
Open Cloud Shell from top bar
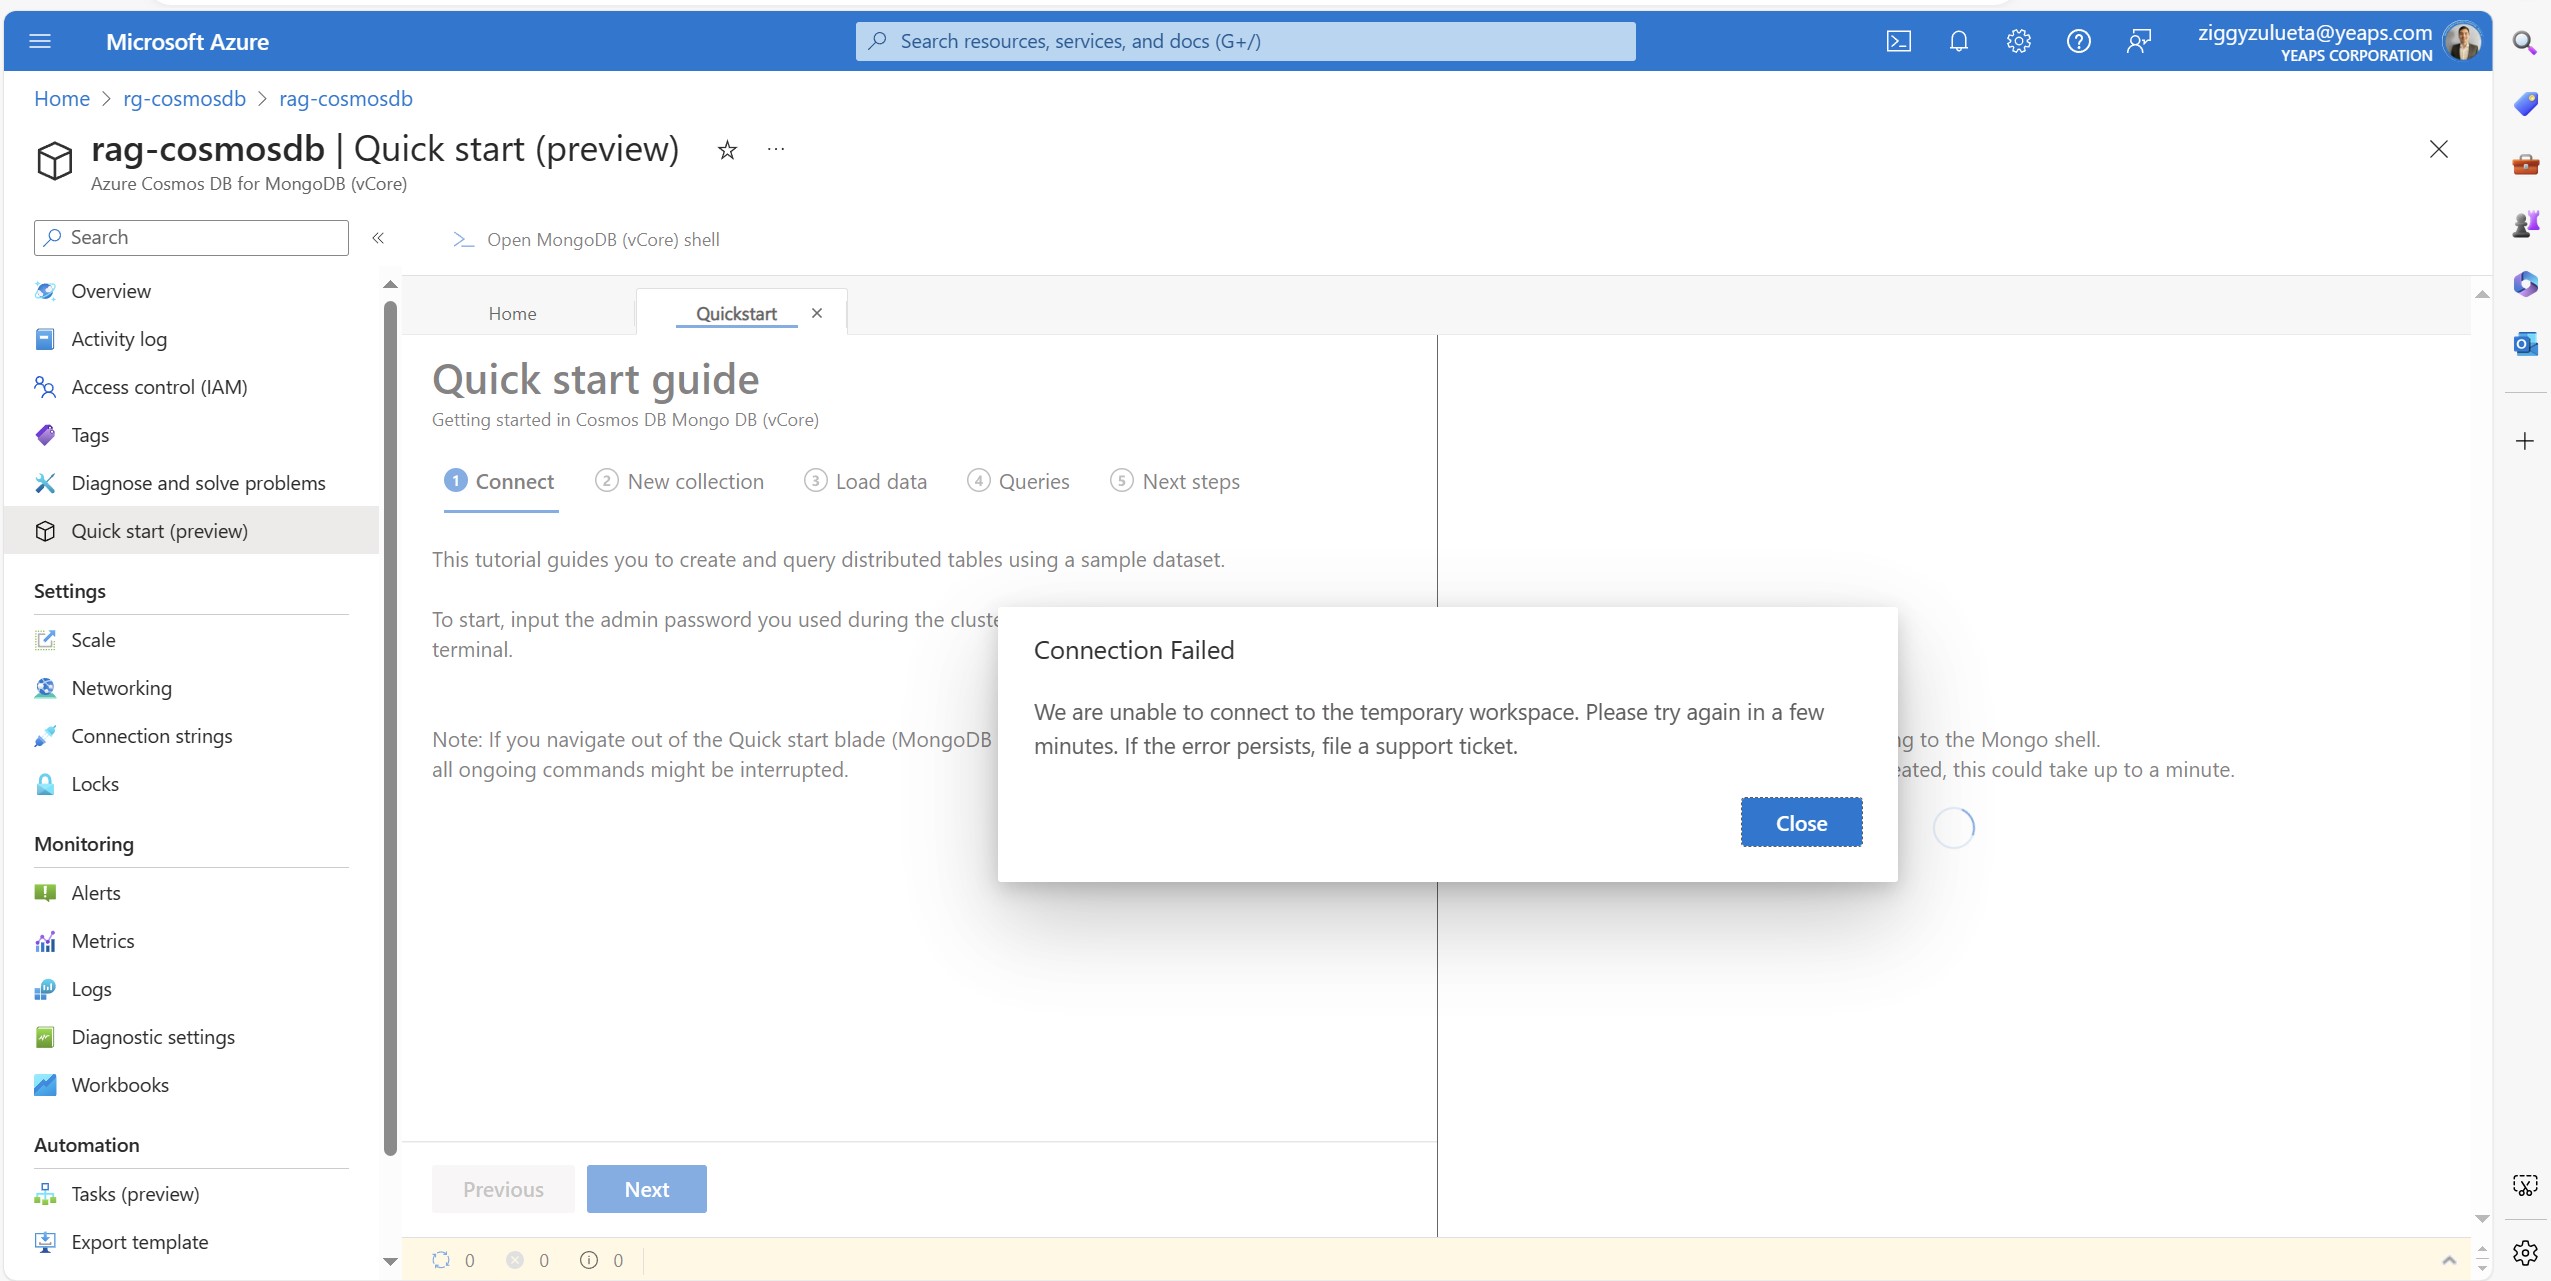click(x=1898, y=41)
